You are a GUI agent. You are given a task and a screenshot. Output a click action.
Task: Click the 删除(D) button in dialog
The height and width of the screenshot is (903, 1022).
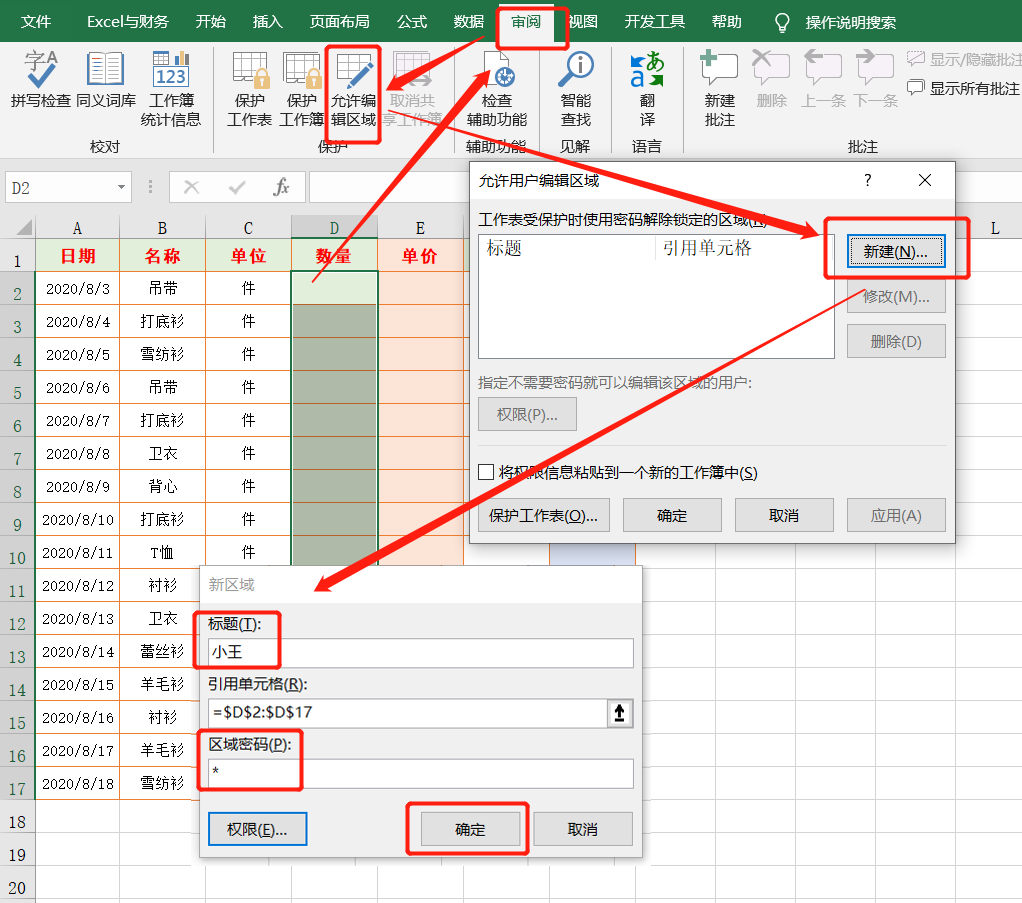click(x=896, y=341)
